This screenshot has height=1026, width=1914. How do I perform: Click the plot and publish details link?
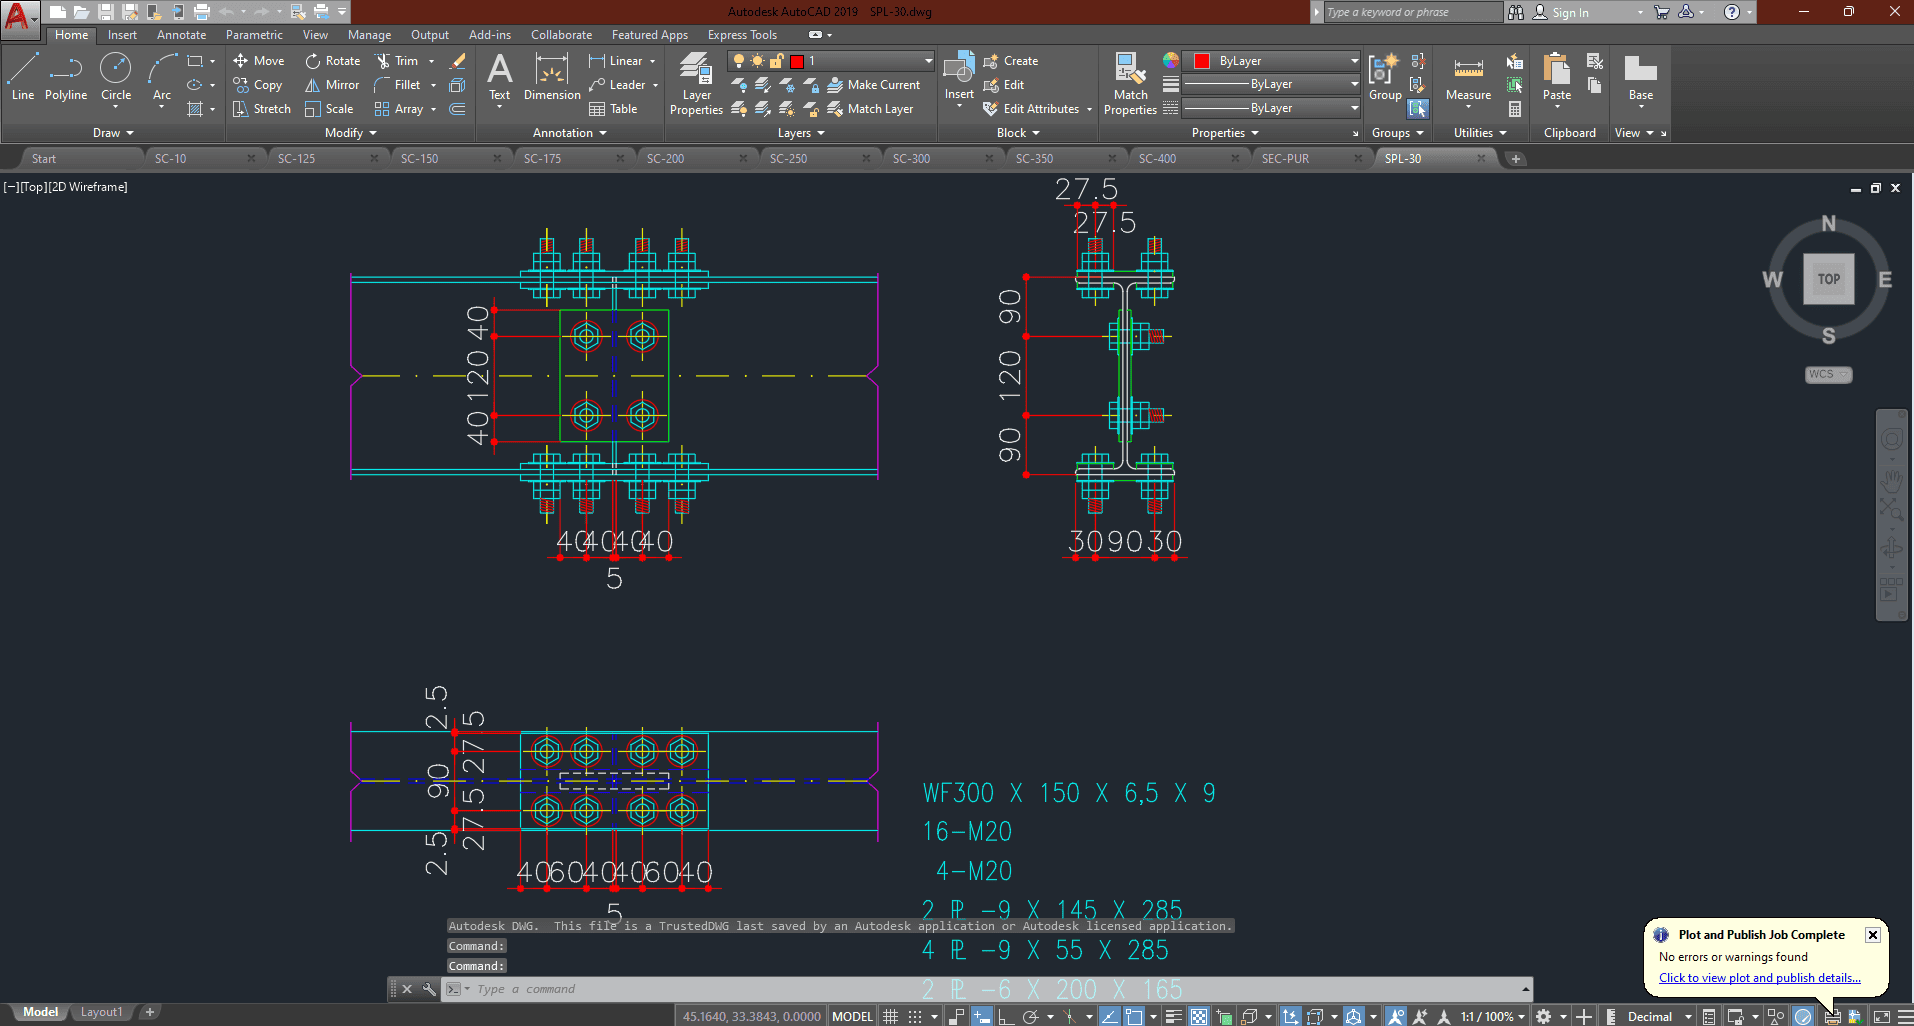pyautogui.click(x=1759, y=978)
